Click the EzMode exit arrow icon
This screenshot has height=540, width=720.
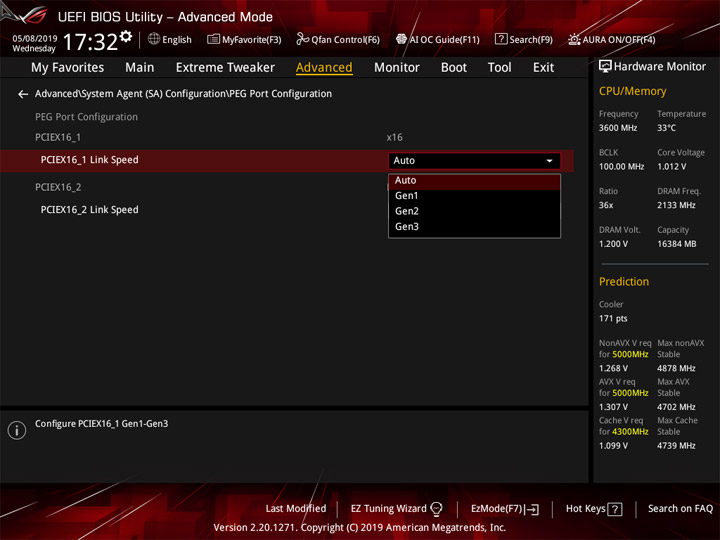coord(532,509)
